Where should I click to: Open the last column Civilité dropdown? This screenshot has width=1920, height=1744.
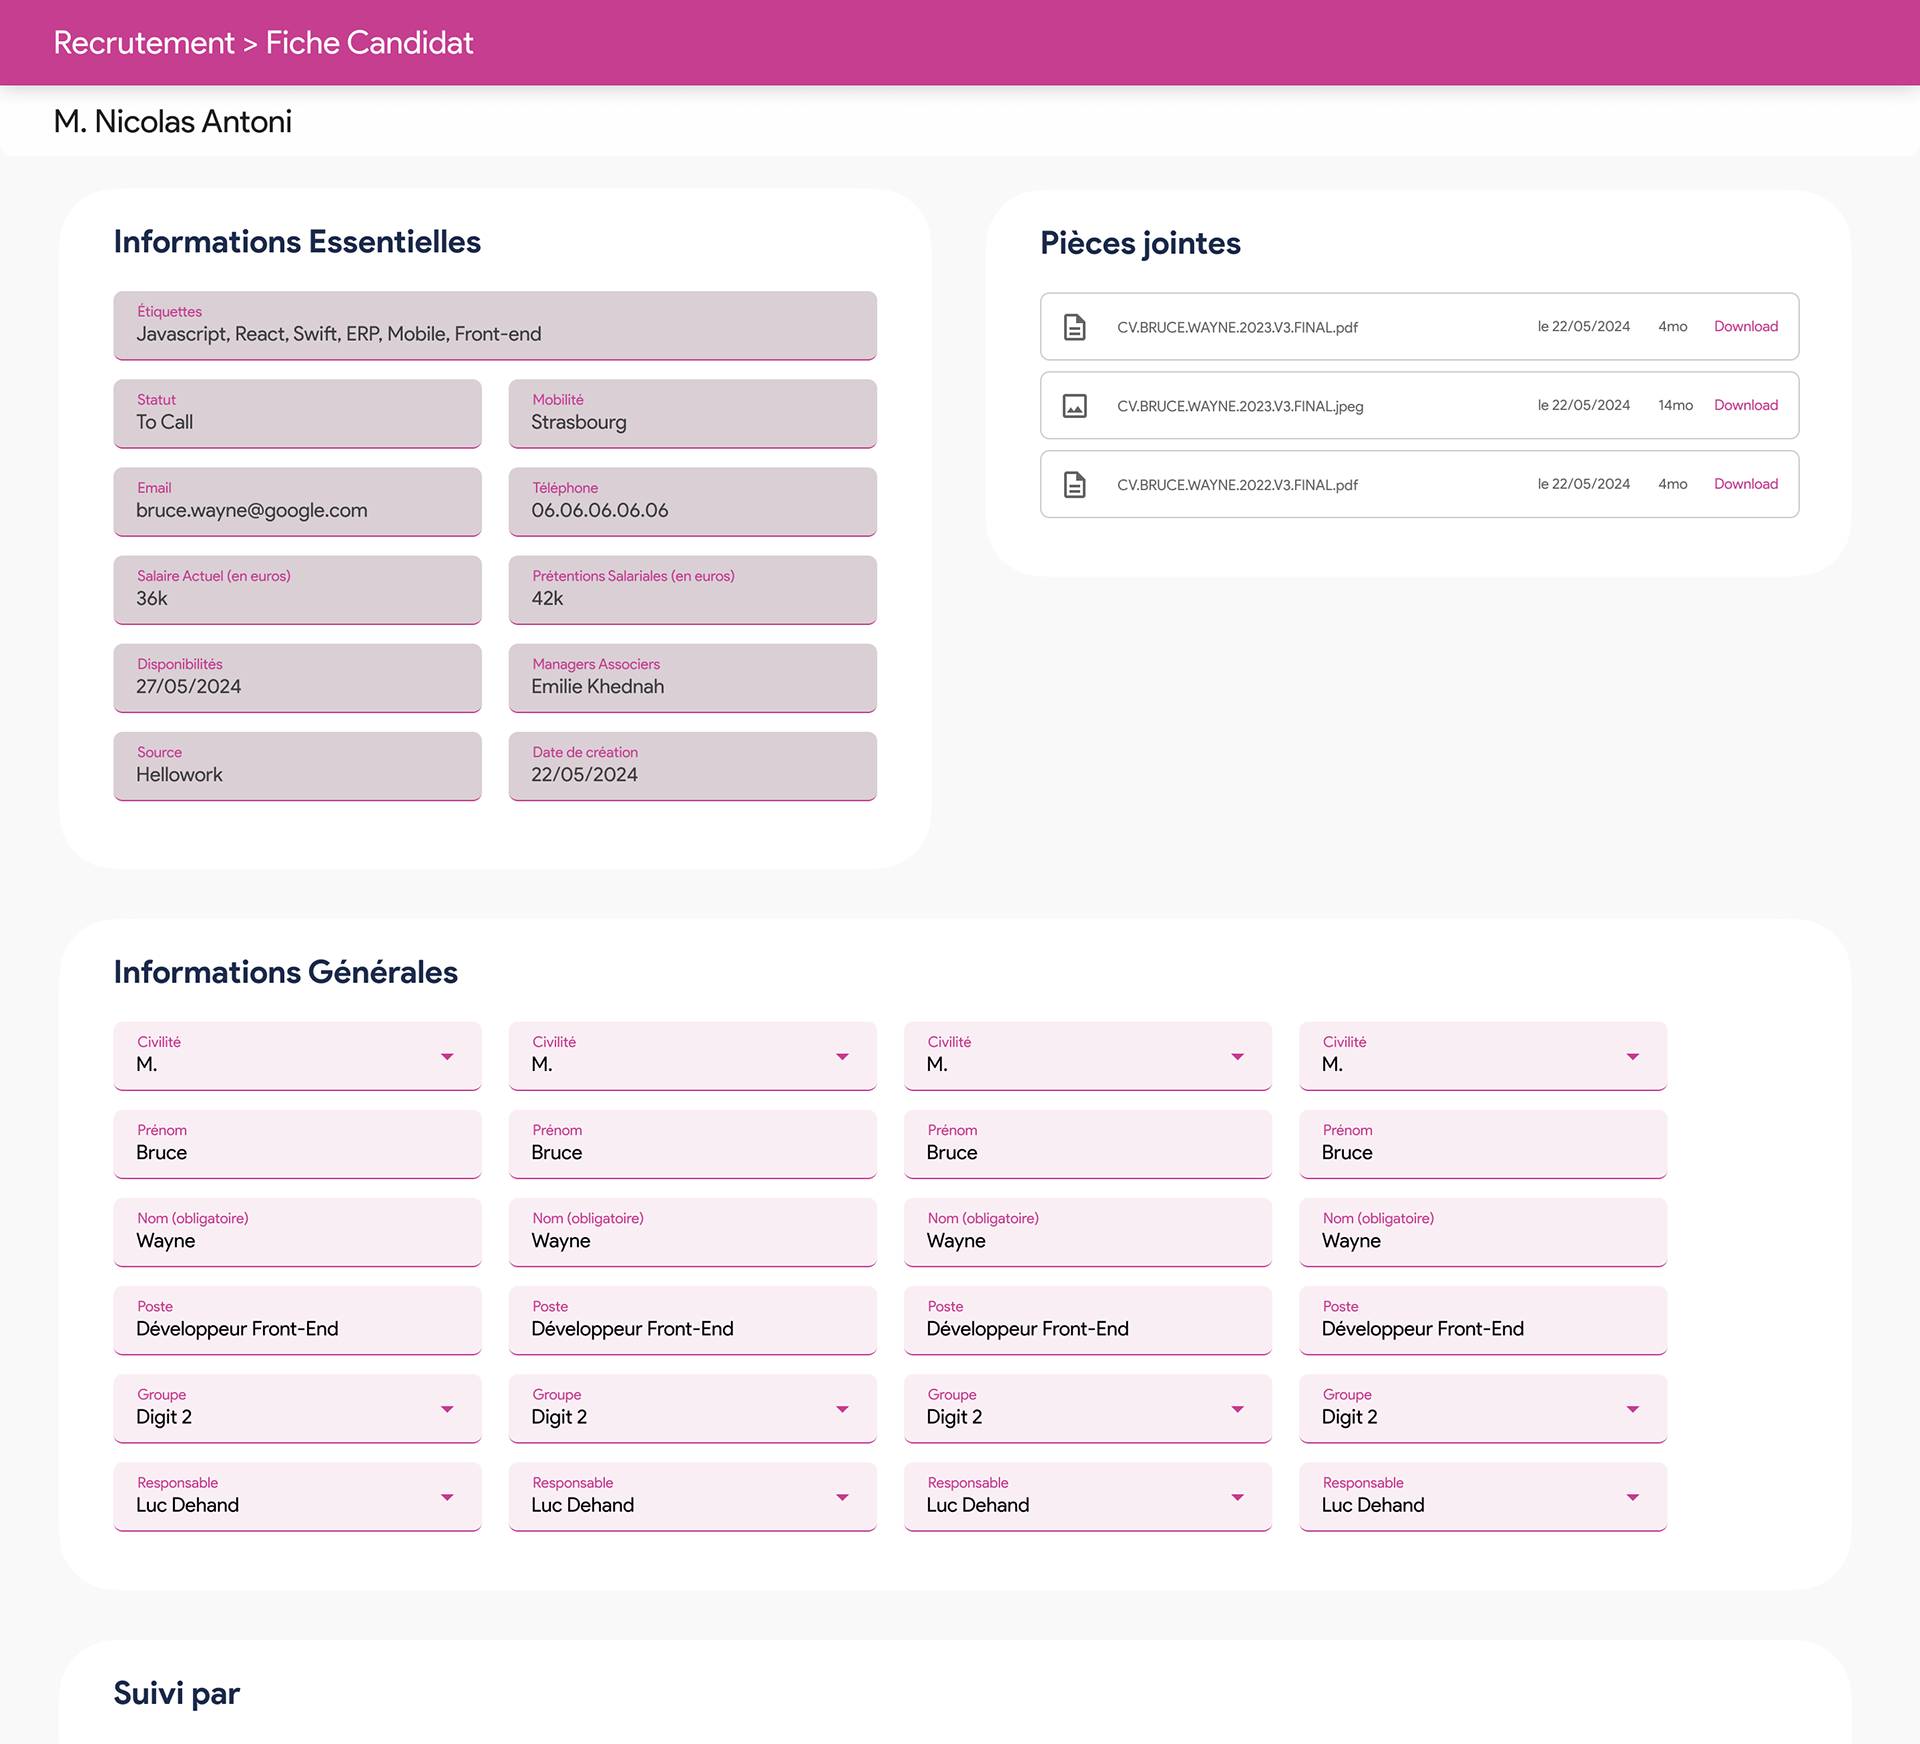(x=1632, y=1057)
